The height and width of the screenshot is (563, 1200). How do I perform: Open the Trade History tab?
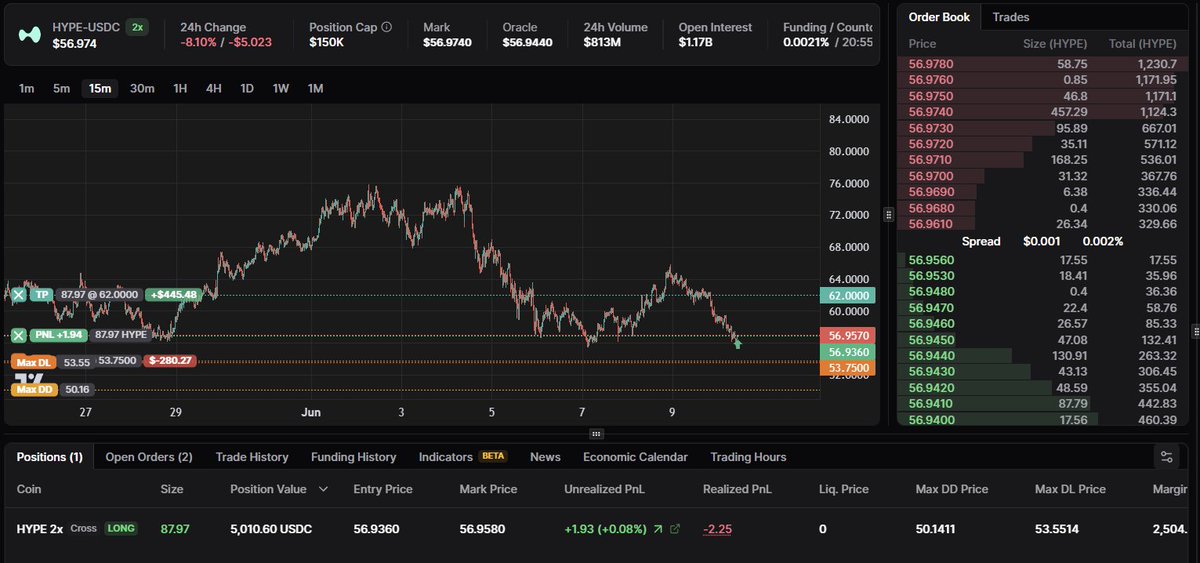[x=252, y=457]
